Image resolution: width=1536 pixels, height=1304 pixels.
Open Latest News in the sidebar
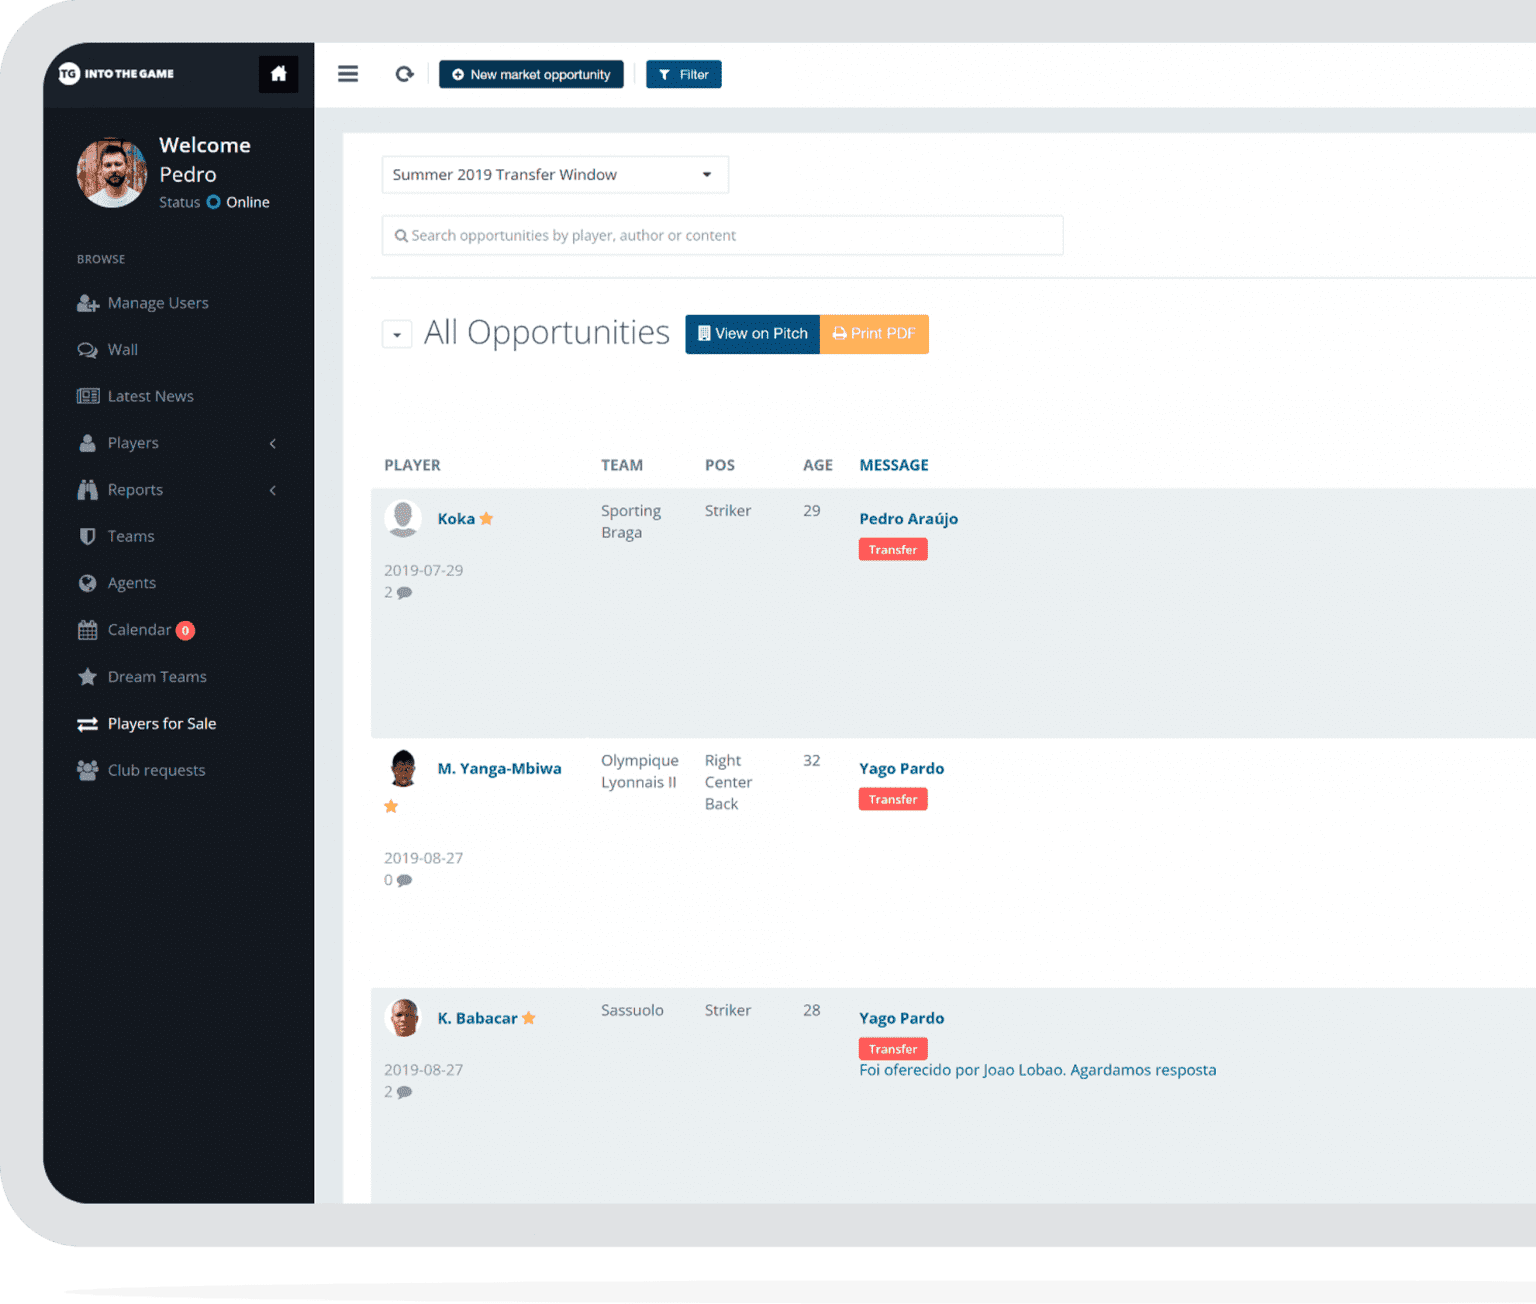pos(150,396)
